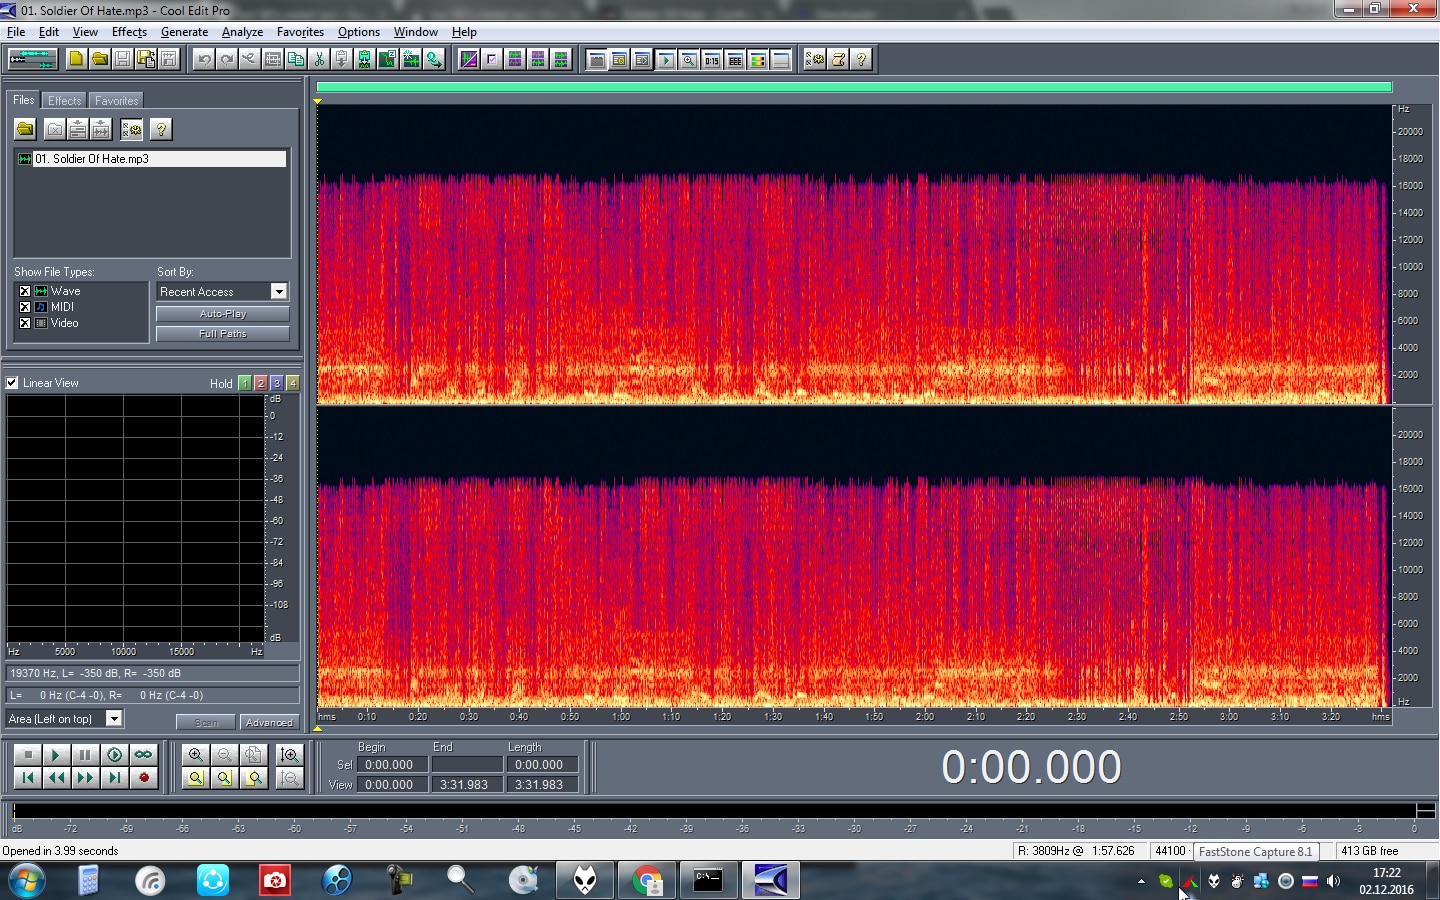This screenshot has height=900, width=1440.
Task: Uncheck the Video file type checkbox
Action: click(x=25, y=323)
